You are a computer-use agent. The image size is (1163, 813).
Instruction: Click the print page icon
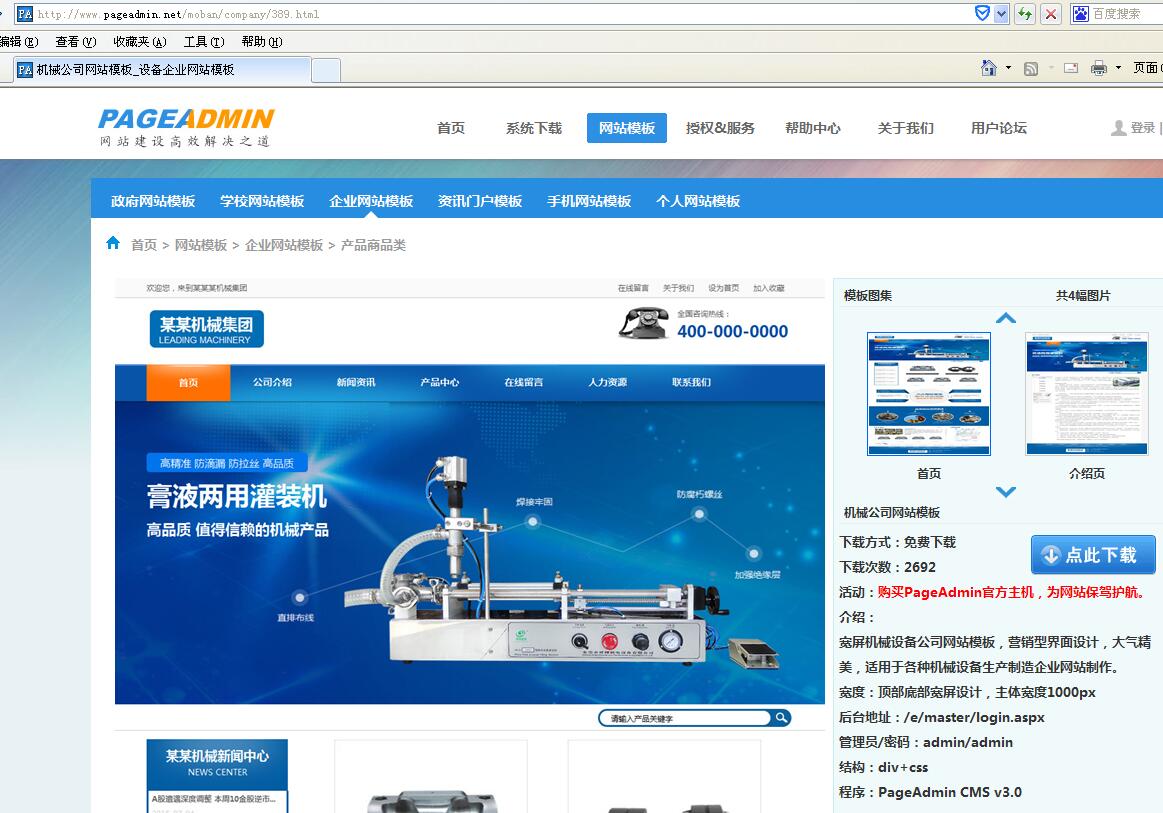(1099, 68)
